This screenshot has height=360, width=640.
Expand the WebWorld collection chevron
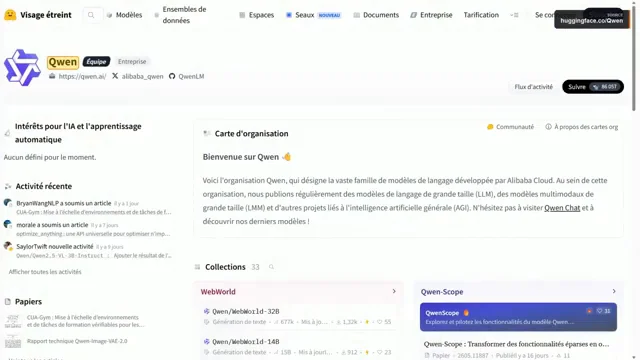click(394, 291)
